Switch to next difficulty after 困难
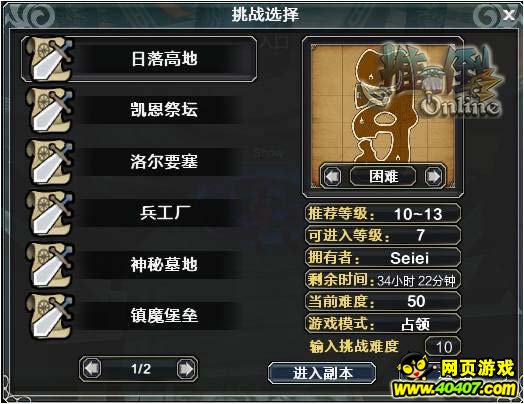The image size is (524, 404). pos(433,176)
